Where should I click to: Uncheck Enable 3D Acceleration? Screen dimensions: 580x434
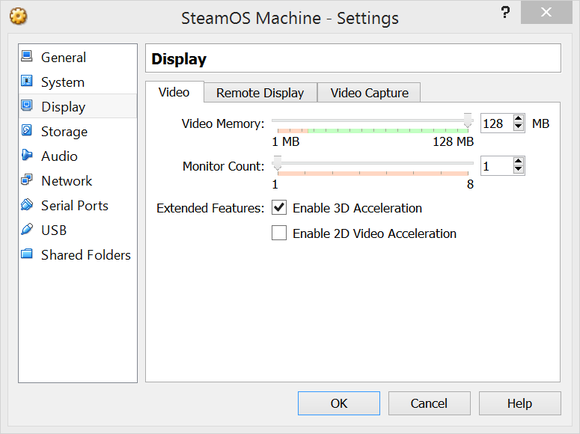[x=279, y=208]
